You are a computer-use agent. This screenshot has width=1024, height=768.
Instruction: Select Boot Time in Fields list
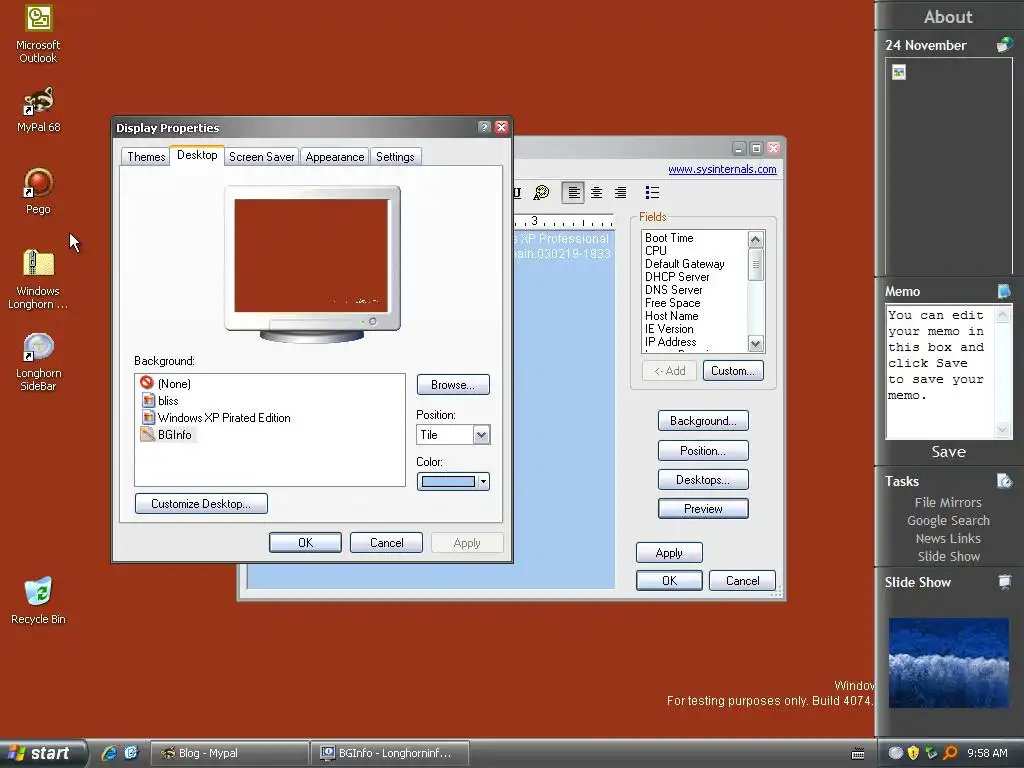point(669,238)
